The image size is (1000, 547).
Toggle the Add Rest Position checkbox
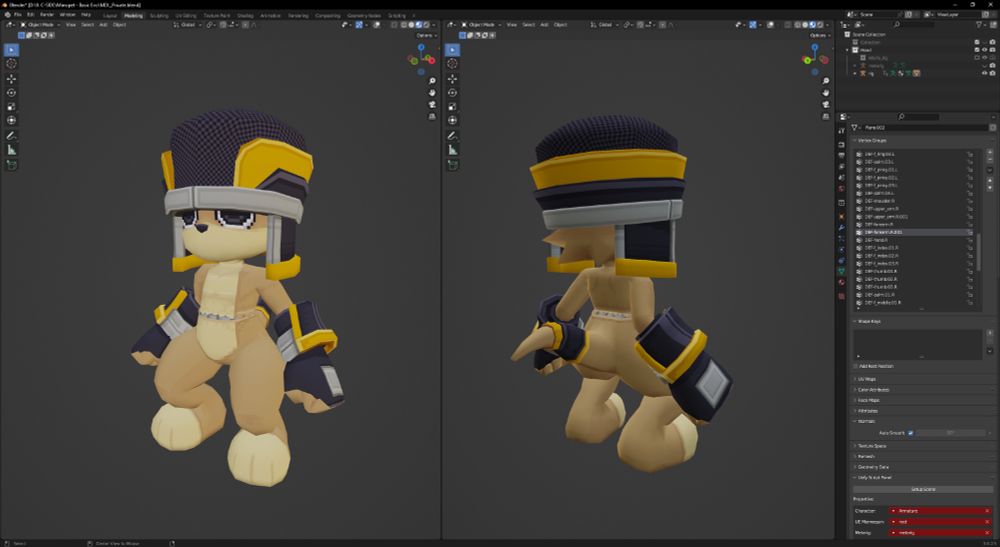pos(856,366)
